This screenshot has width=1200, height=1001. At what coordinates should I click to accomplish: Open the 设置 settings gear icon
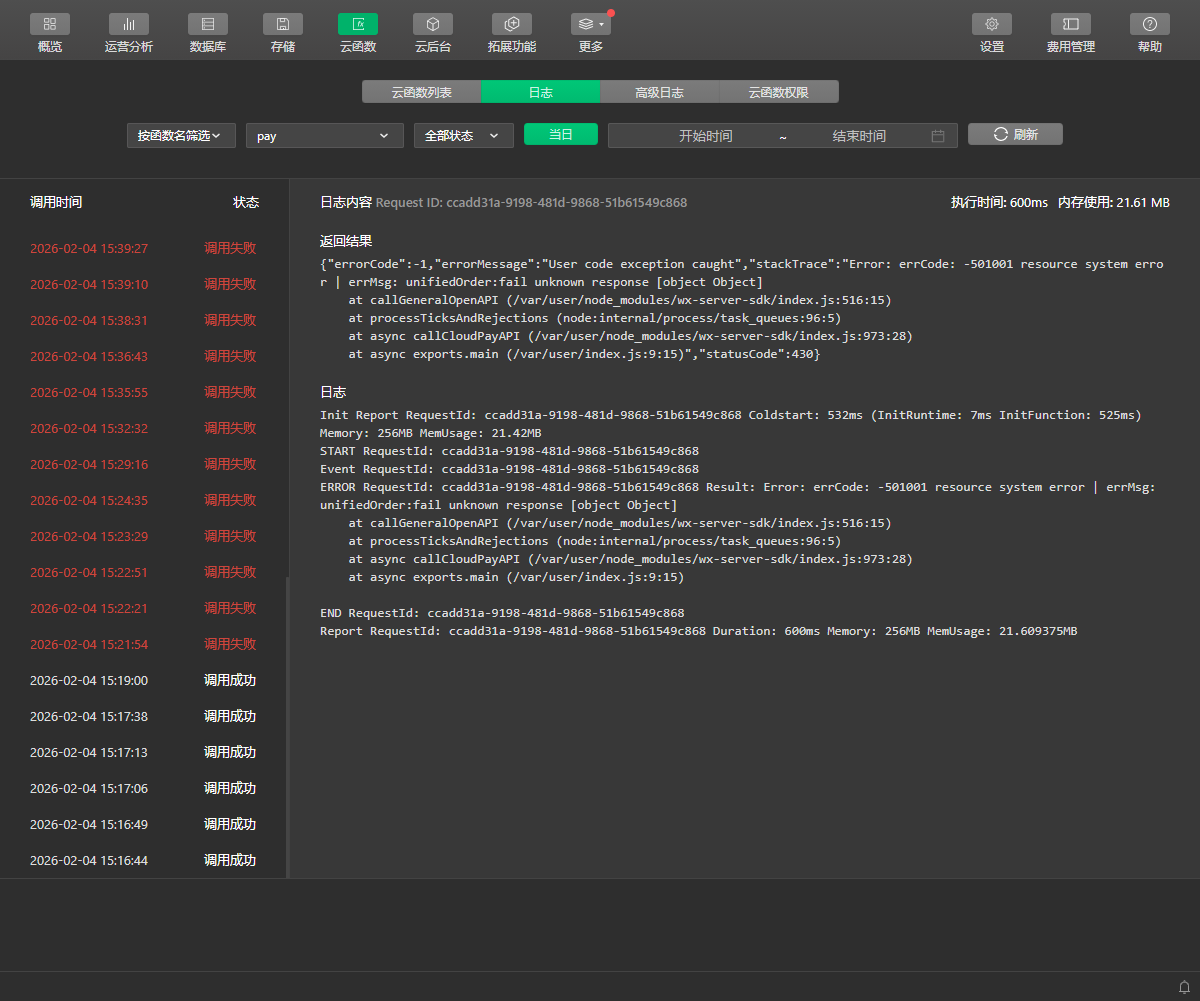pyautogui.click(x=992, y=24)
